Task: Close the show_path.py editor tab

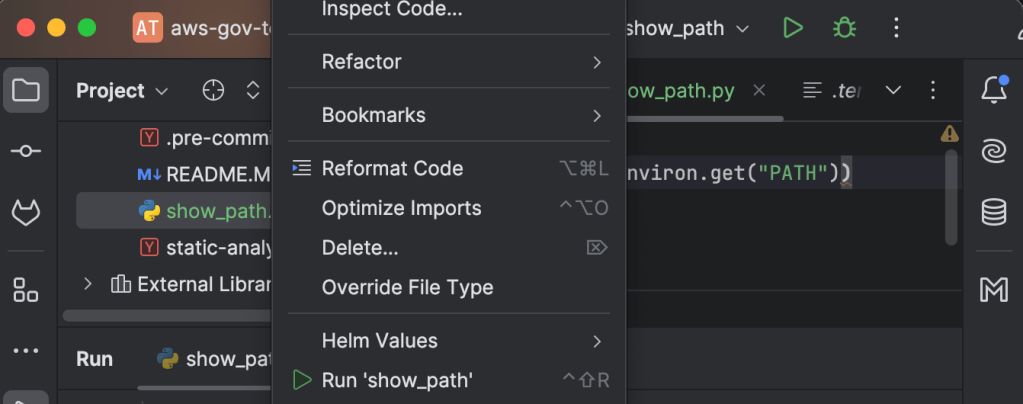Action: (x=759, y=91)
